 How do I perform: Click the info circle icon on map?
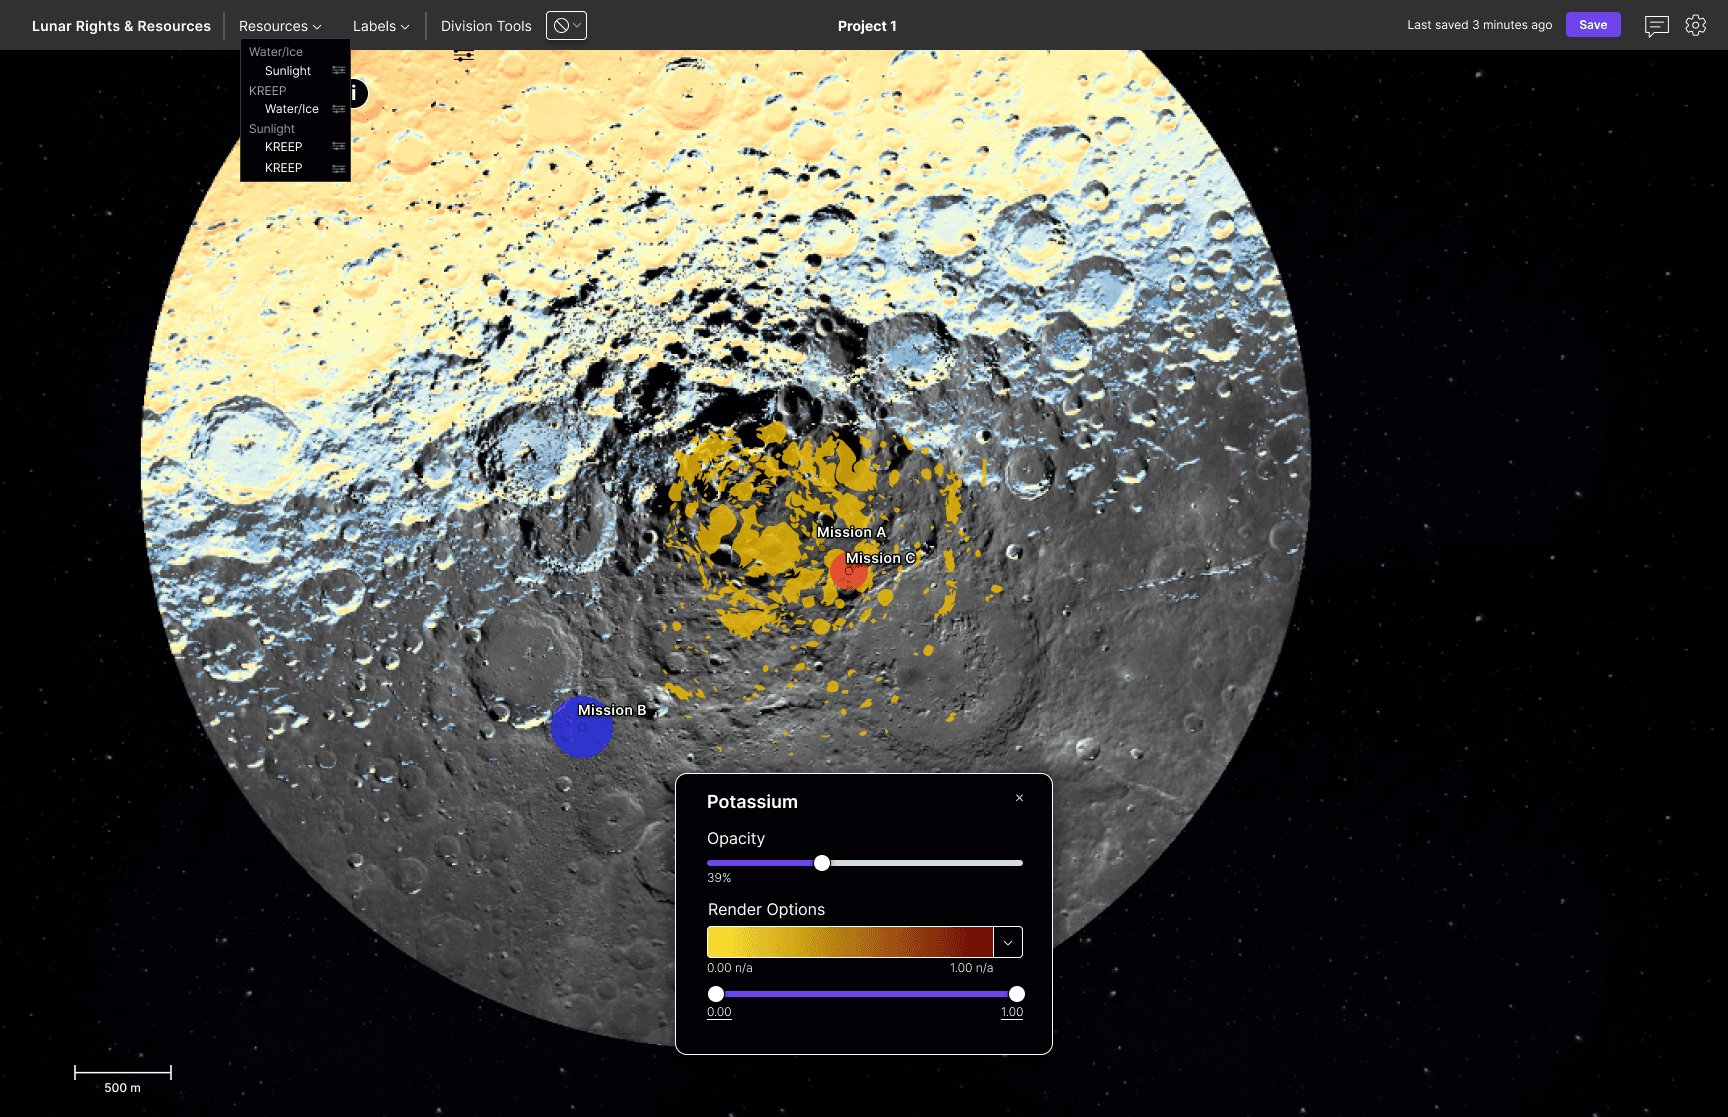(x=356, y=93)
